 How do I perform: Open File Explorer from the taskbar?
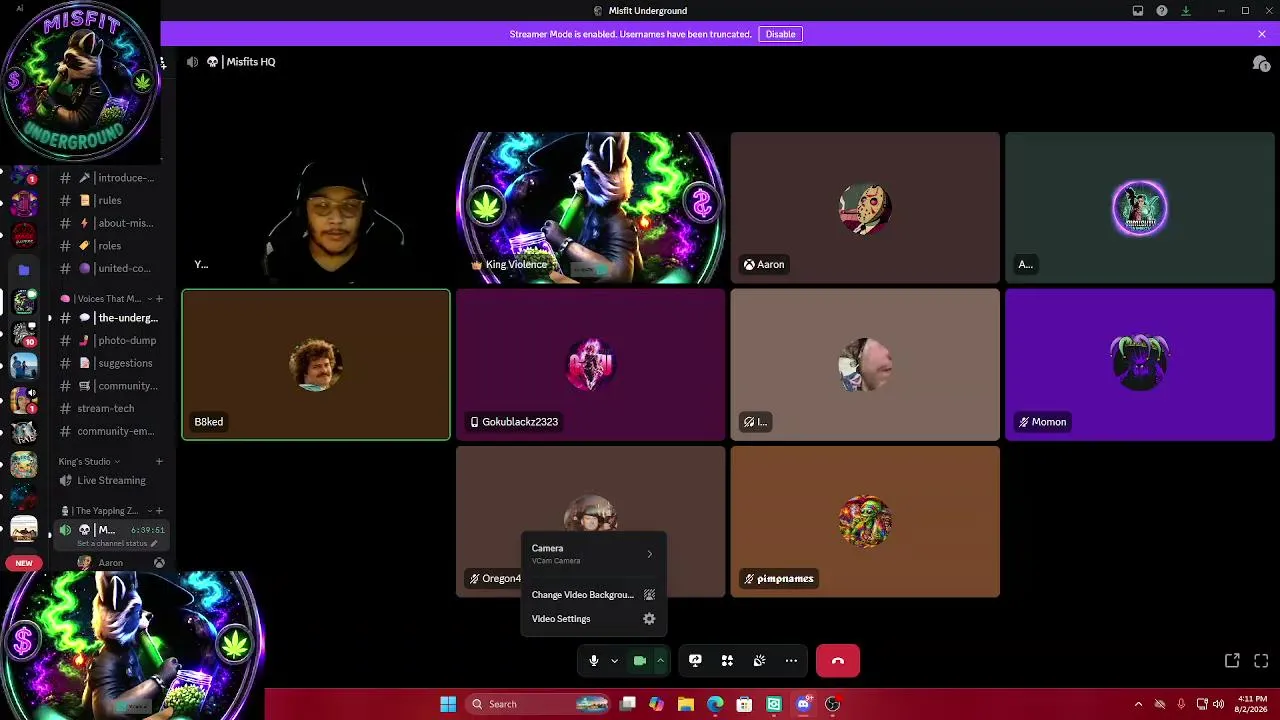tap(685, 704)
